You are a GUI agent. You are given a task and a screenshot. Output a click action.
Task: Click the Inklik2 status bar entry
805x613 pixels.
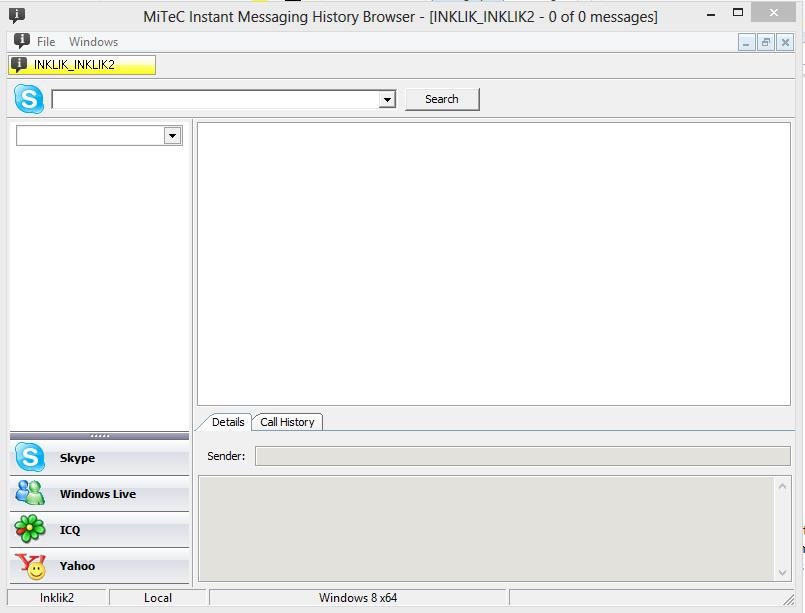coord(57,598)
